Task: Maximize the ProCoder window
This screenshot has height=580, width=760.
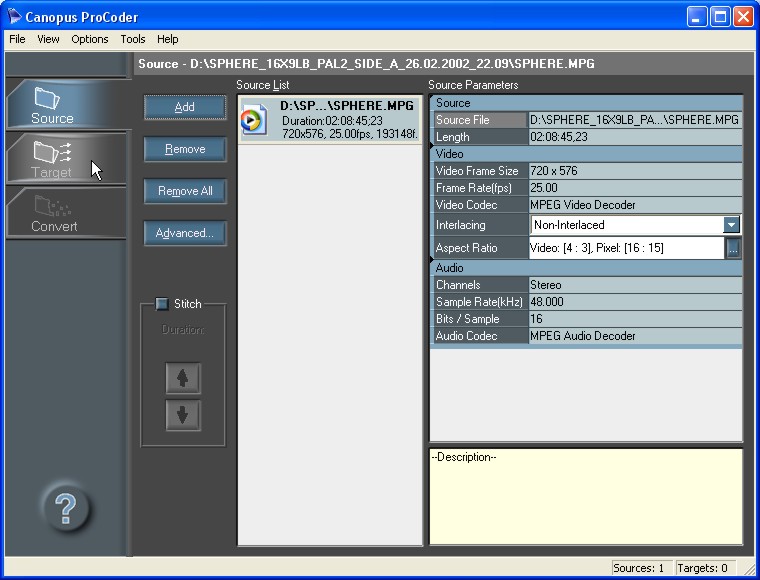Action: click(x=720, y=17)
